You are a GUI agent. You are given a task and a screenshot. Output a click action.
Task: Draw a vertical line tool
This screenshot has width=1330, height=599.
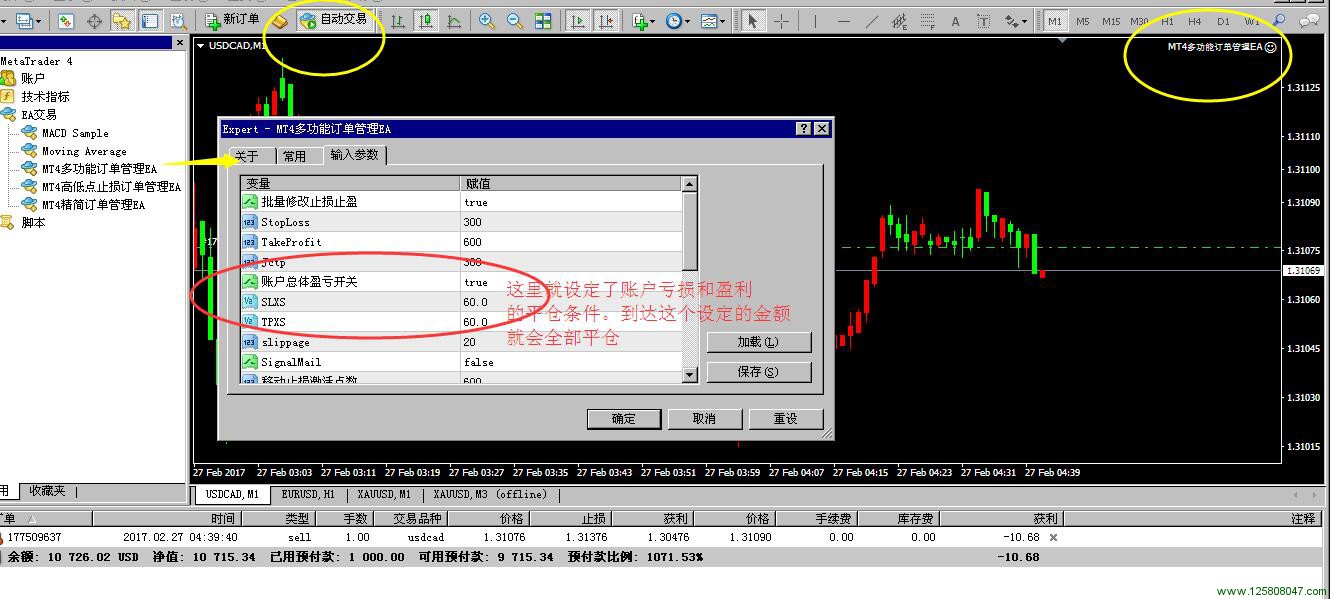[x=815, y=20]
